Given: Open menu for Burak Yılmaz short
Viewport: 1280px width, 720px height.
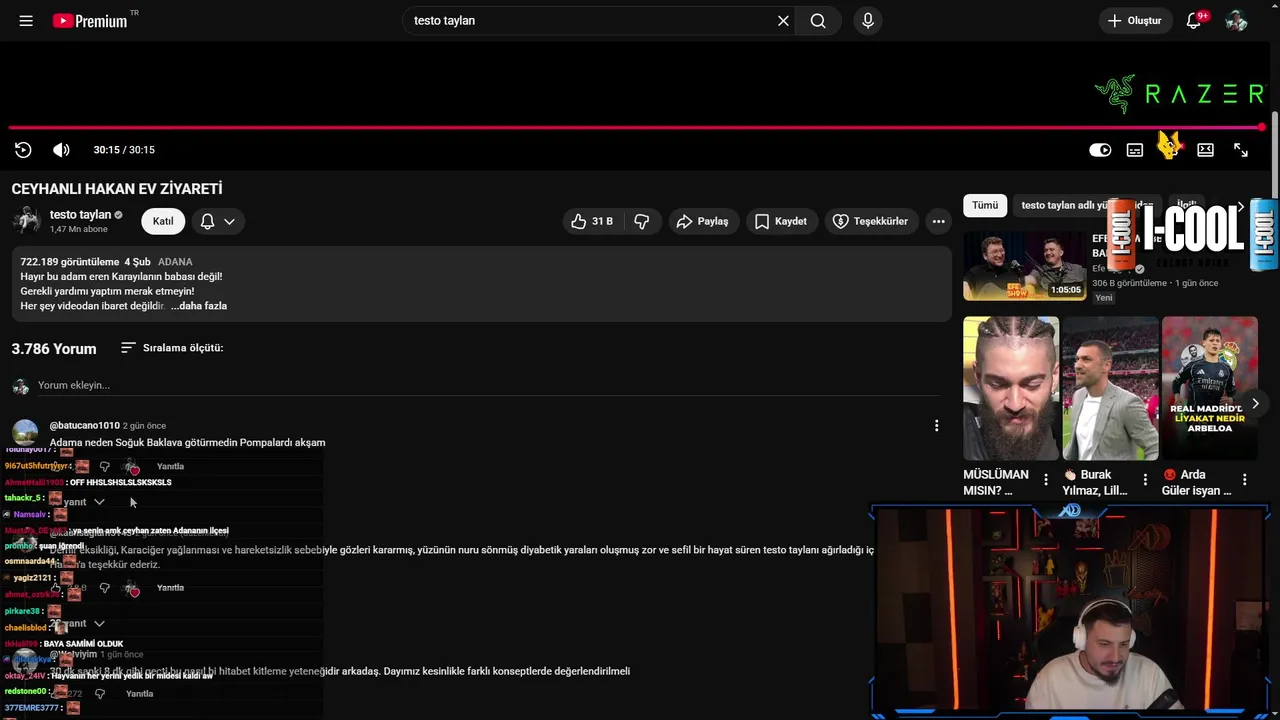Looking at the screenshot, I should [1145, 480].
